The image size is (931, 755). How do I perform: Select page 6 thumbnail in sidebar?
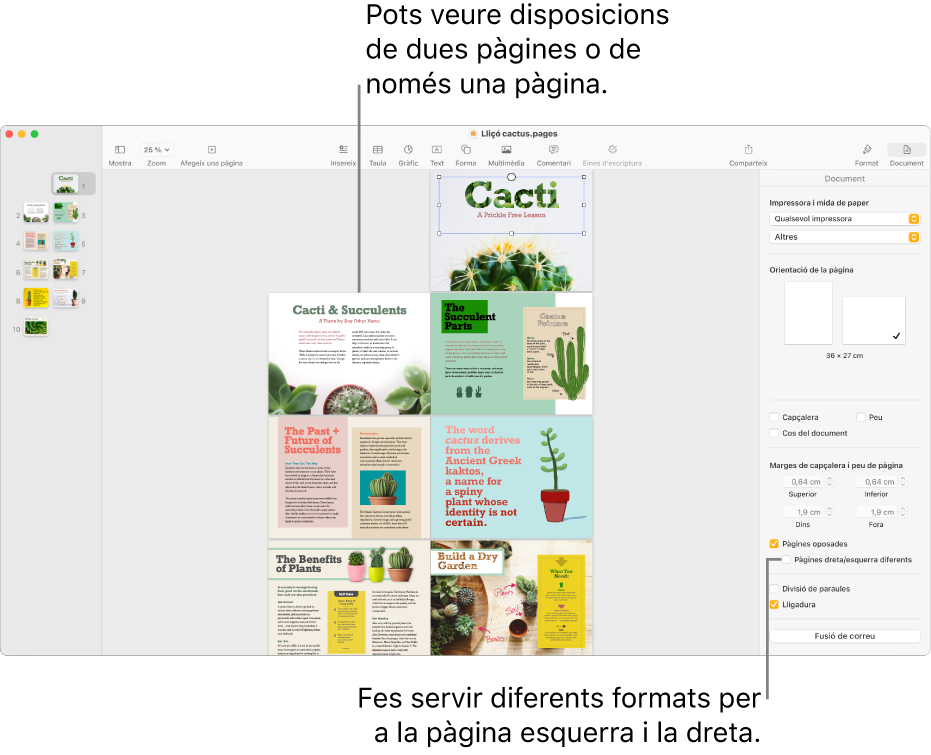coord(36,269)
